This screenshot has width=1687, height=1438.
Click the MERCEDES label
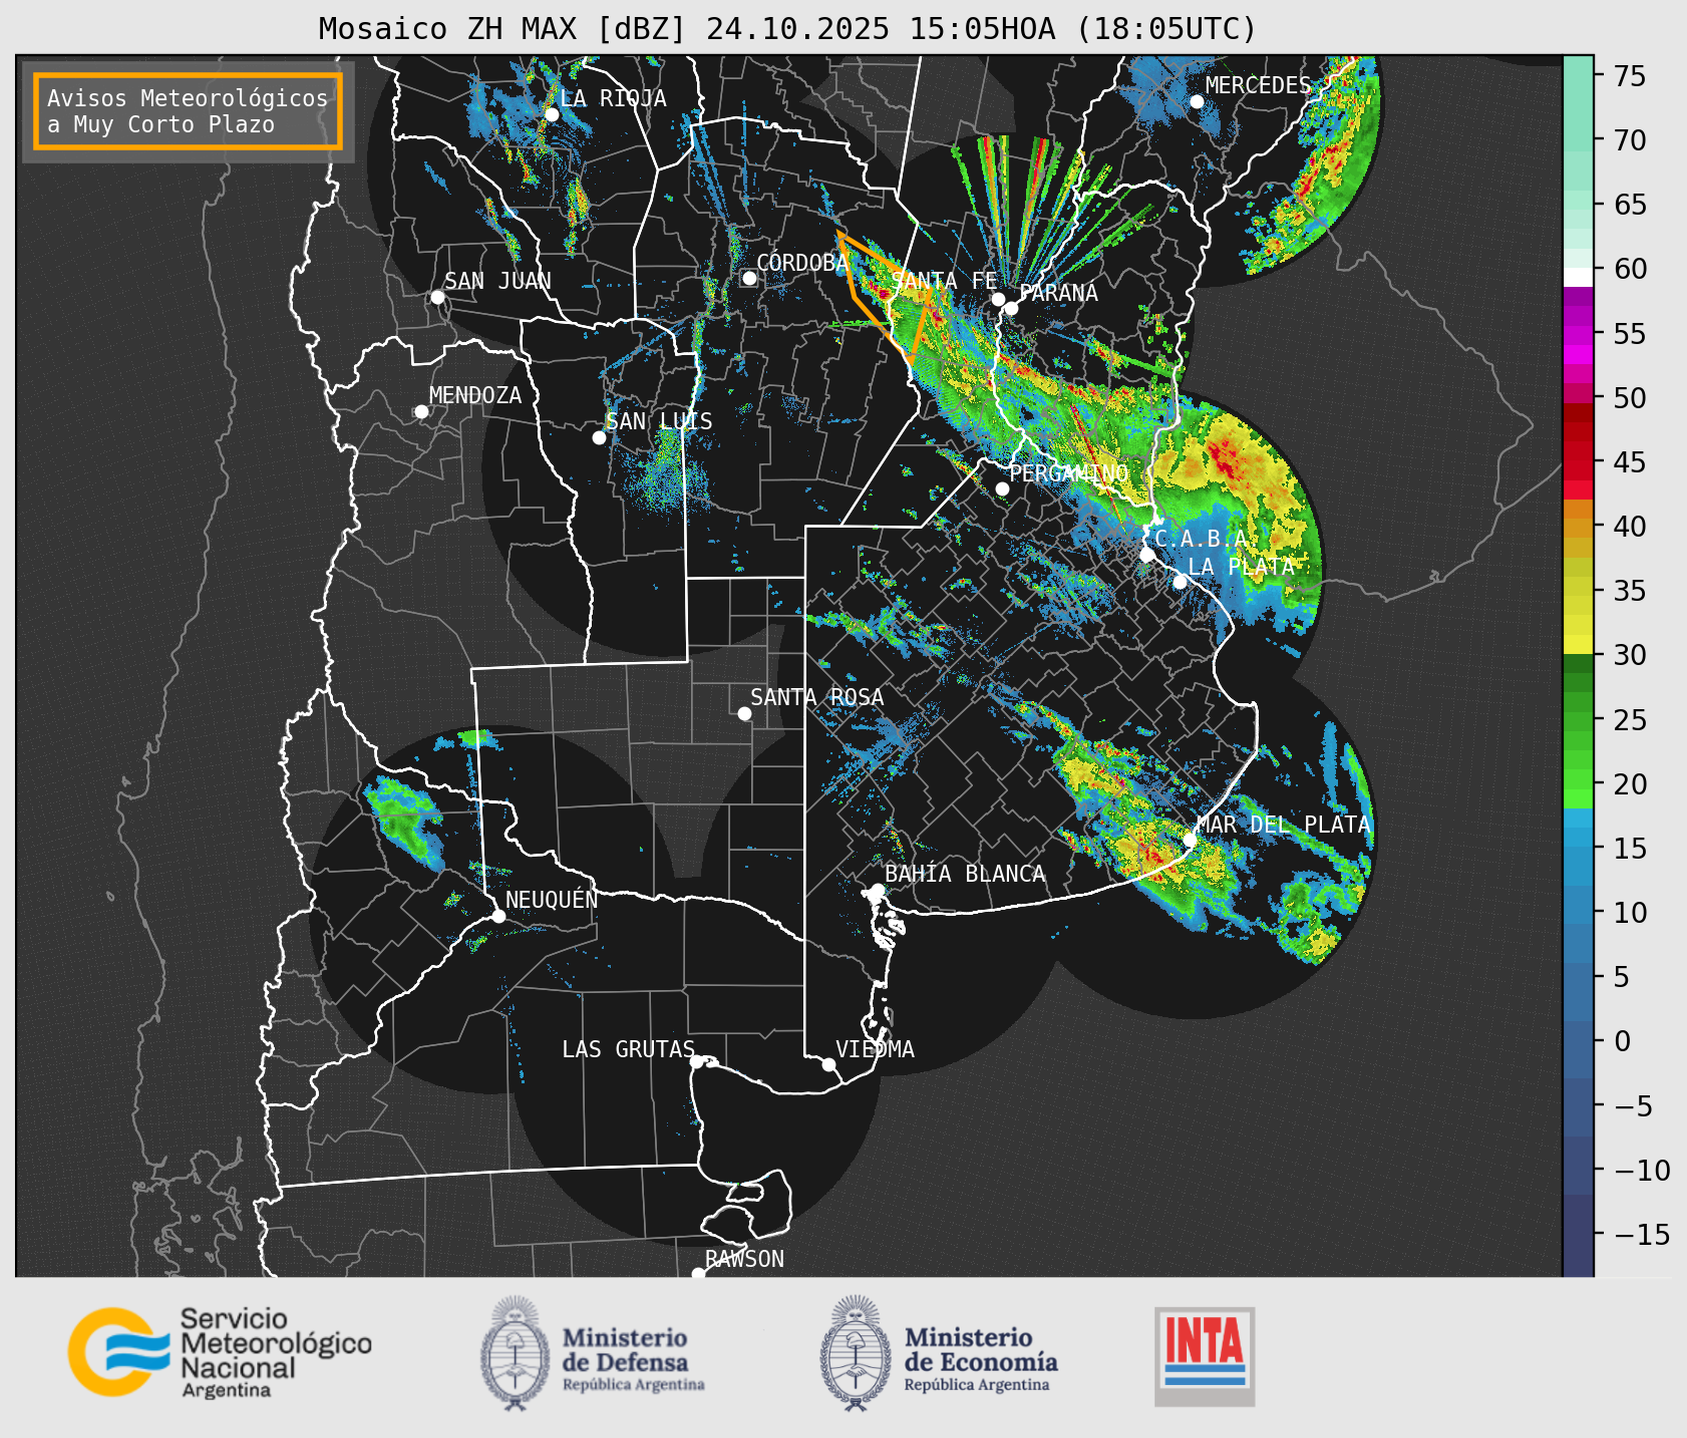click(x=1258, y=86)
